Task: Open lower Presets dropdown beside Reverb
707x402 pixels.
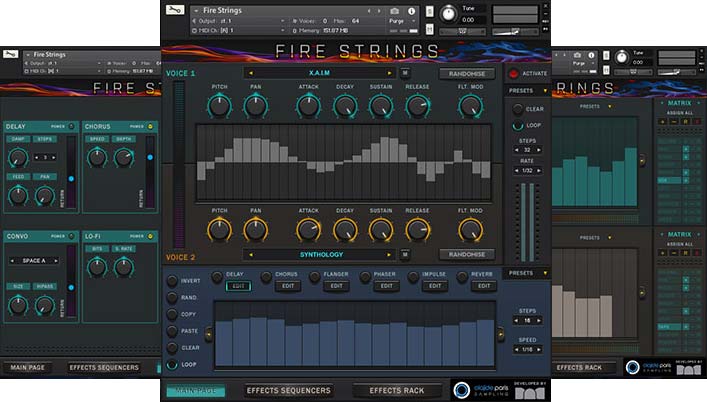Action: click(528, 273)
